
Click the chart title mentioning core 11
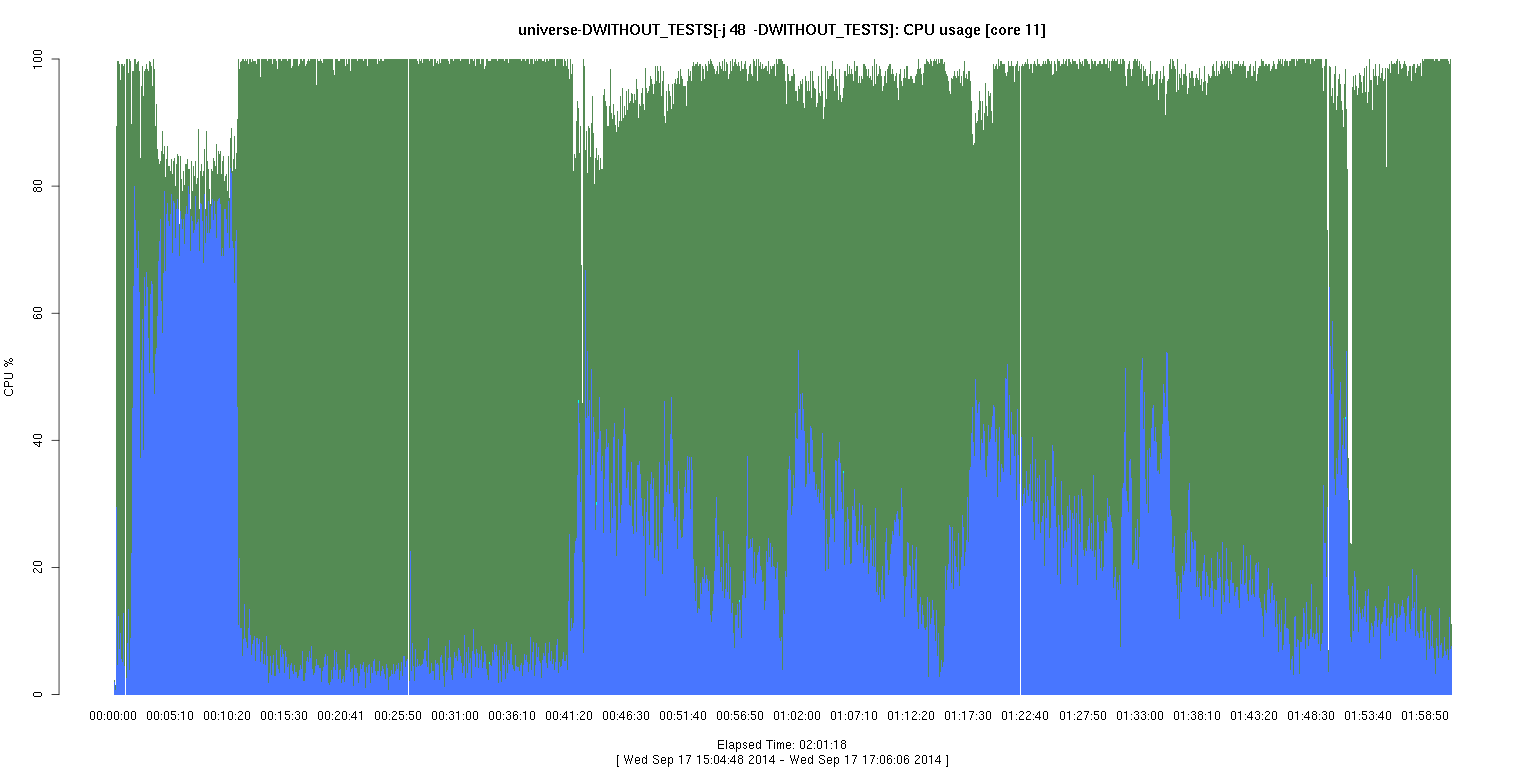(x=782, y=30)
